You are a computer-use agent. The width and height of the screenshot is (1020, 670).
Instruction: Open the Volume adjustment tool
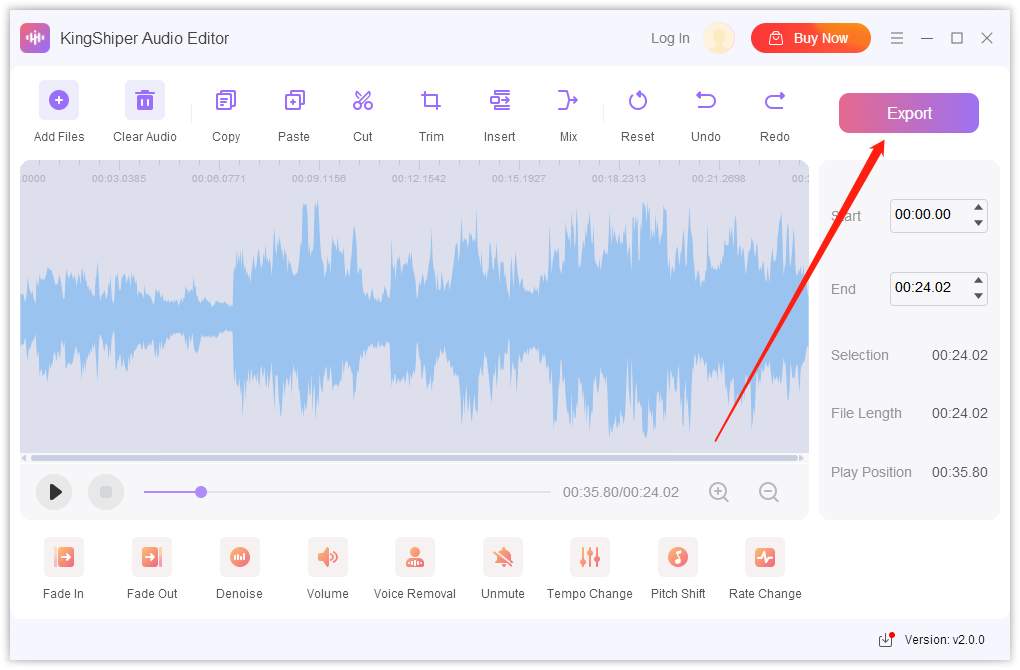pos(327,557)
